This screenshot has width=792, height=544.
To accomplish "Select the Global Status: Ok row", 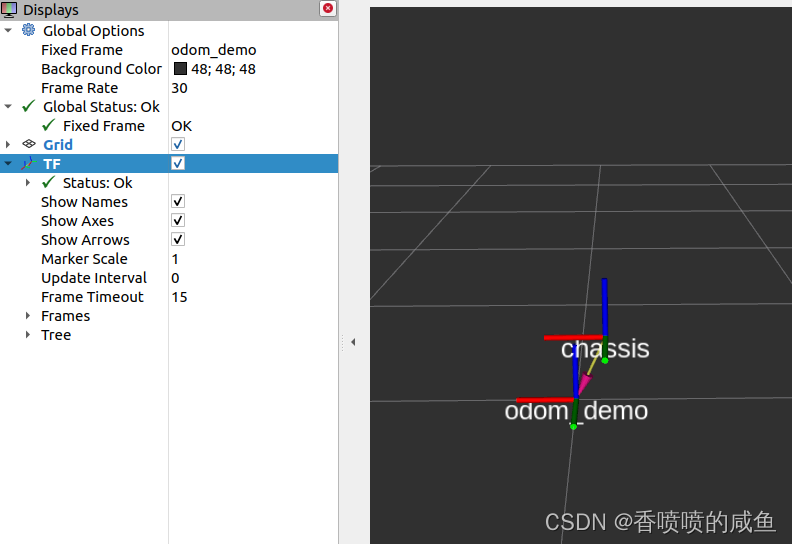I will (x=101, y=107).
